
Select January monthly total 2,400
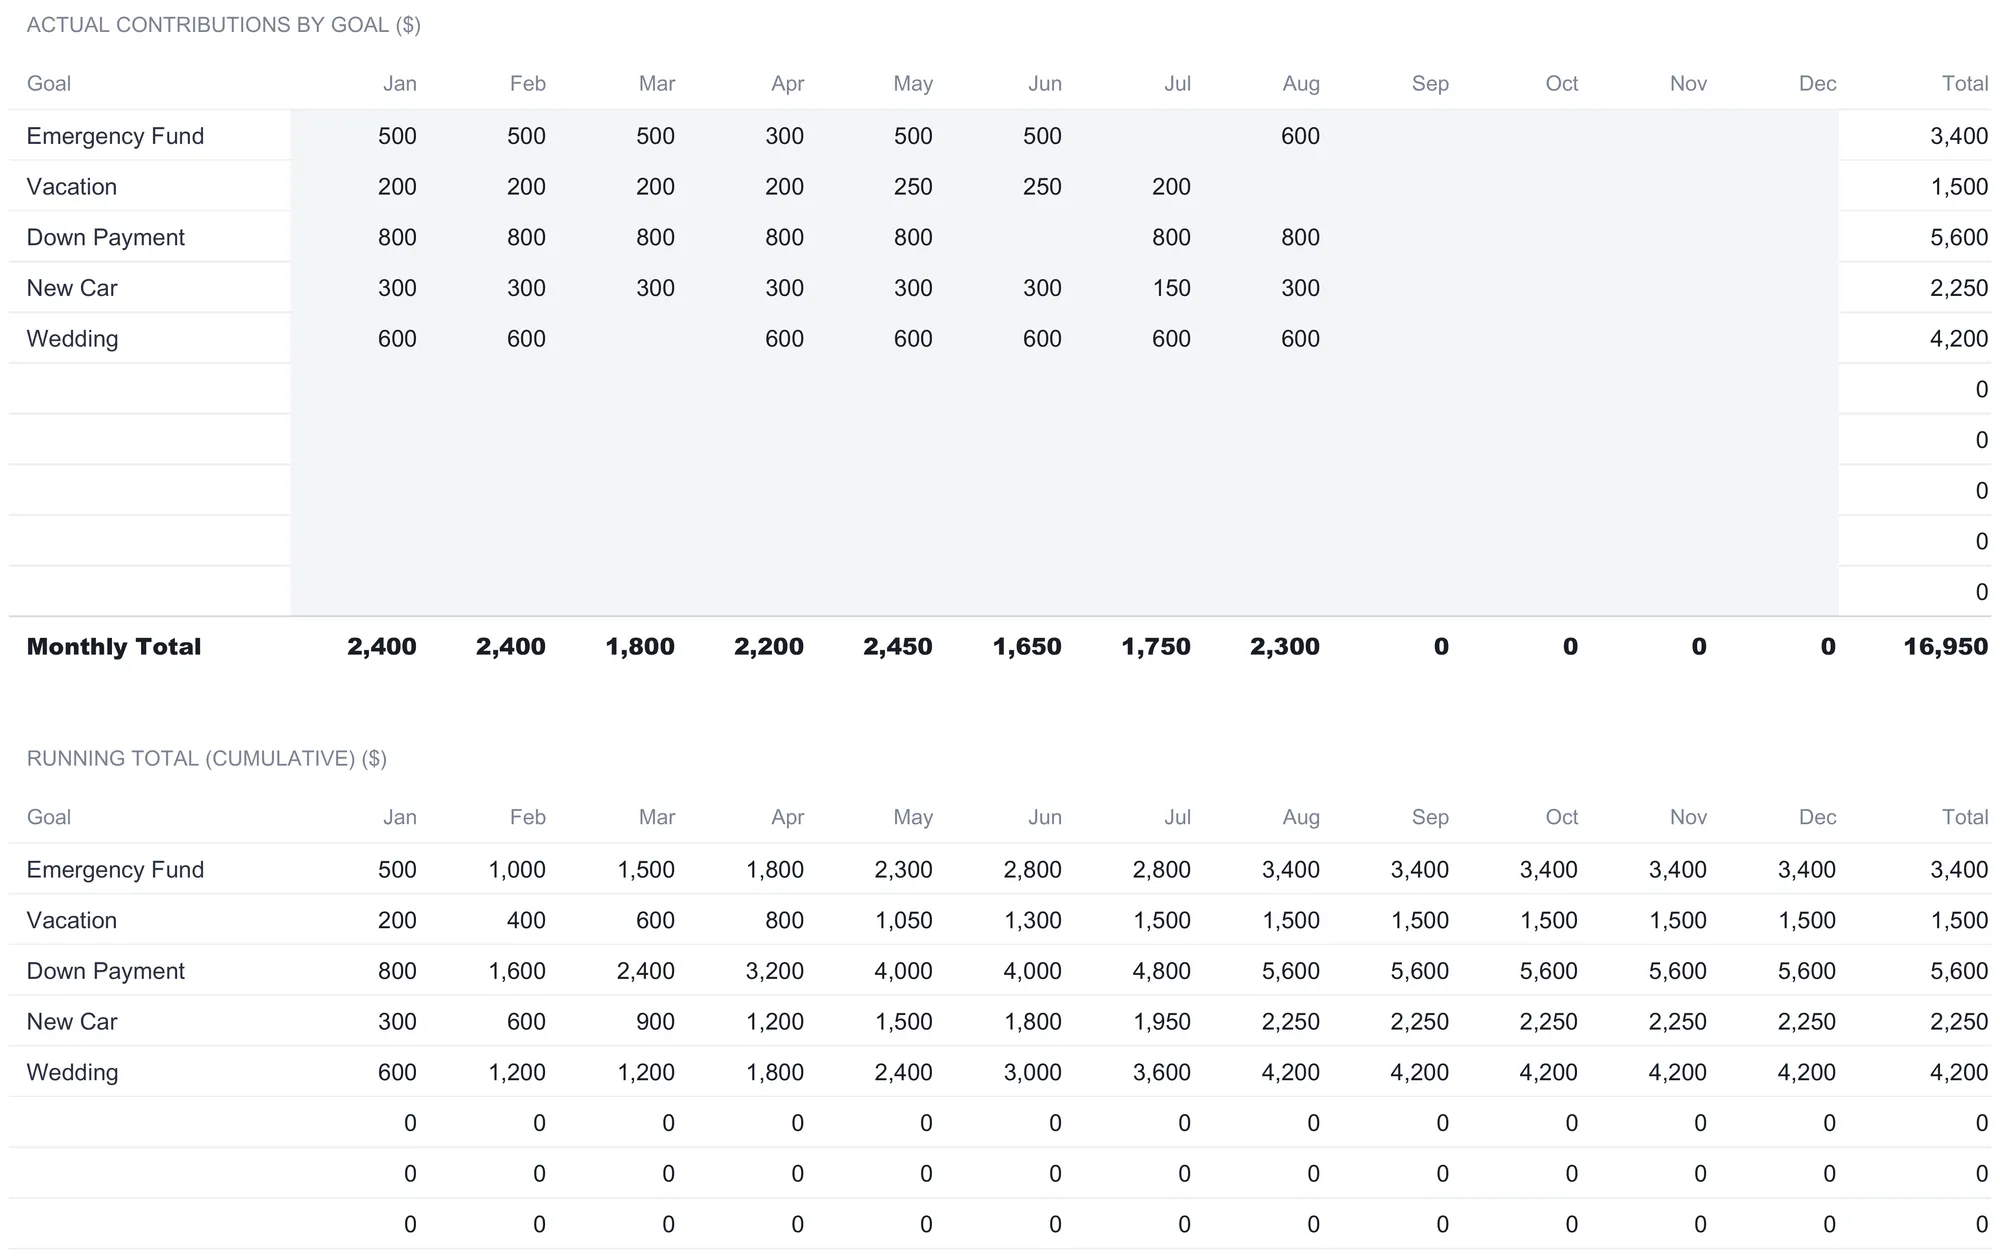point(382,647)
